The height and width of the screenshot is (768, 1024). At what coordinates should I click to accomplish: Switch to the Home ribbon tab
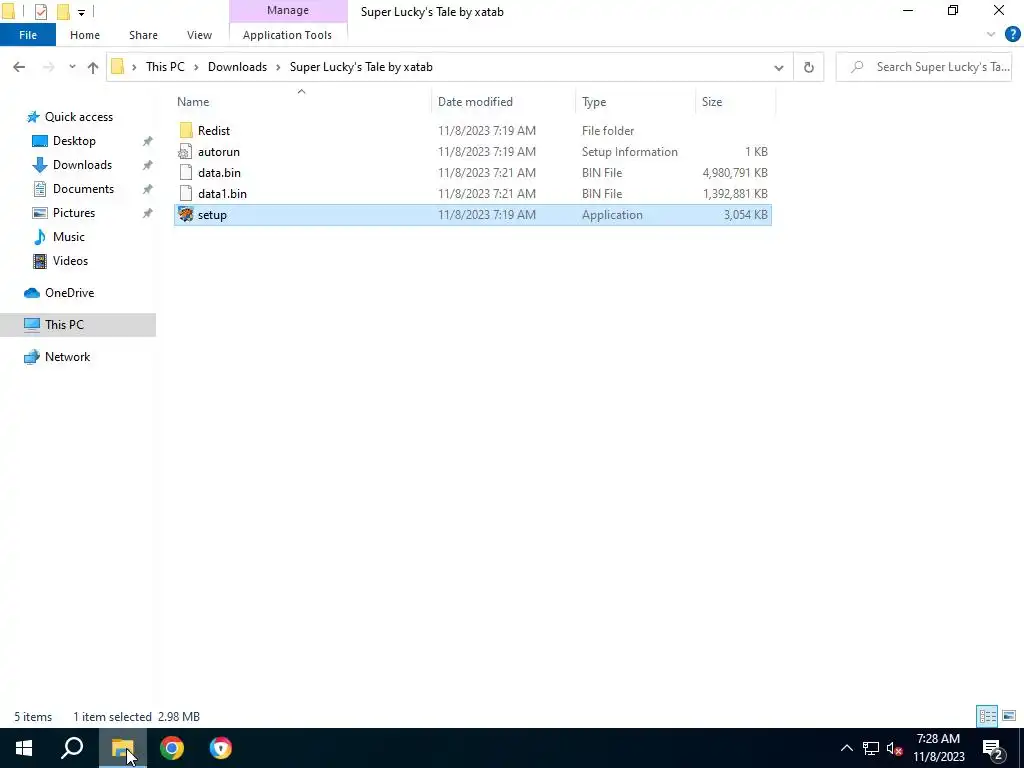pyautogui.click(x=85, y=35)
